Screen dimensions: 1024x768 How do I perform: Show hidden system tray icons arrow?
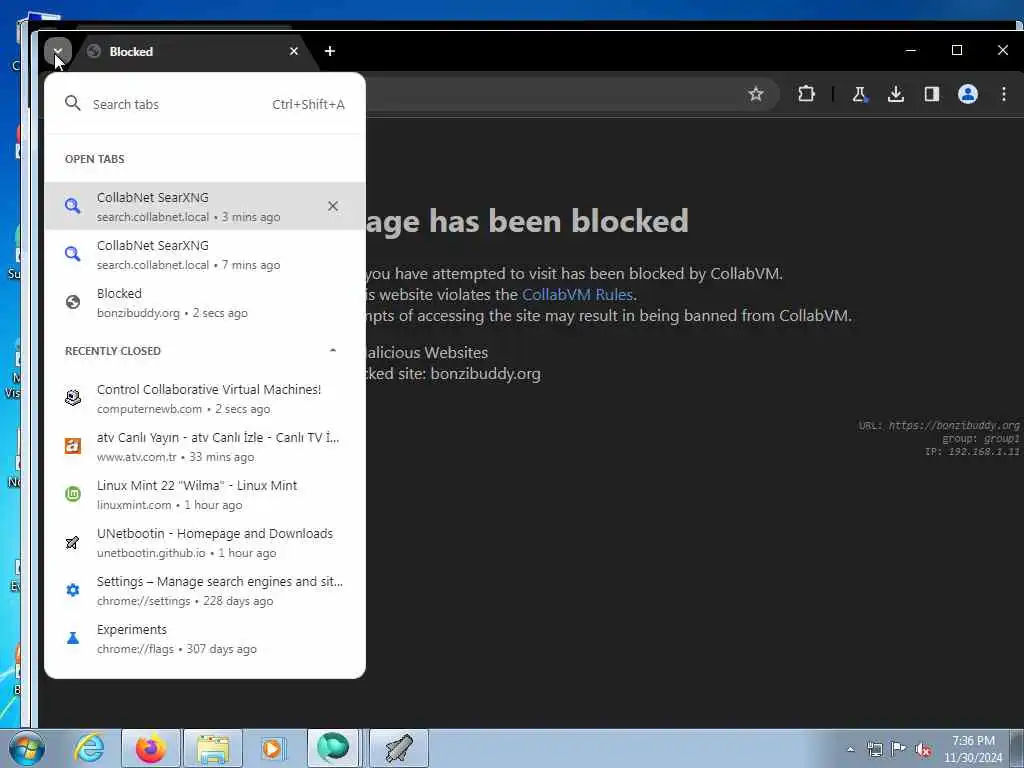point(850,749)
